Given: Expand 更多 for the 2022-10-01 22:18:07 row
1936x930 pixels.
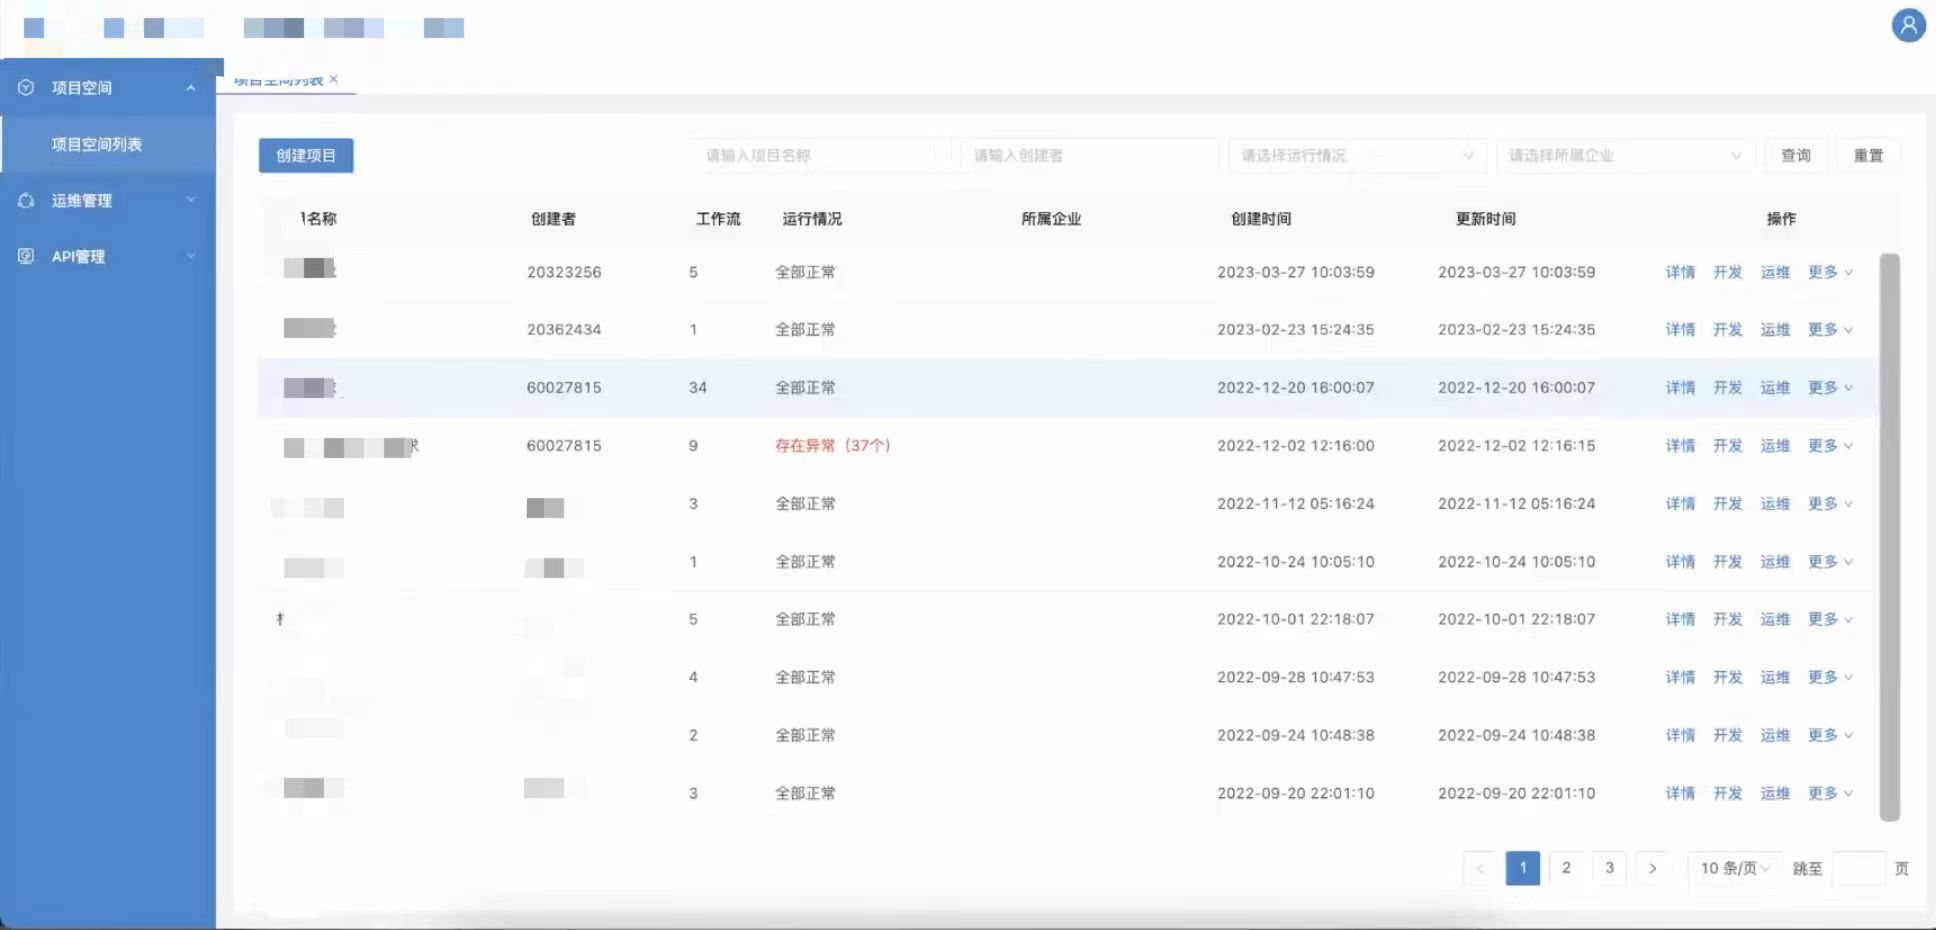Looking at the screenshot, I should click(1830, 619).
